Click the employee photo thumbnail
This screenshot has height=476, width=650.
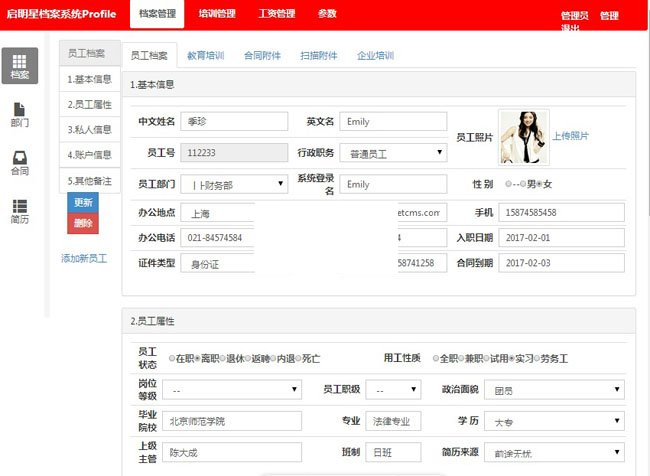coord(524,137)
